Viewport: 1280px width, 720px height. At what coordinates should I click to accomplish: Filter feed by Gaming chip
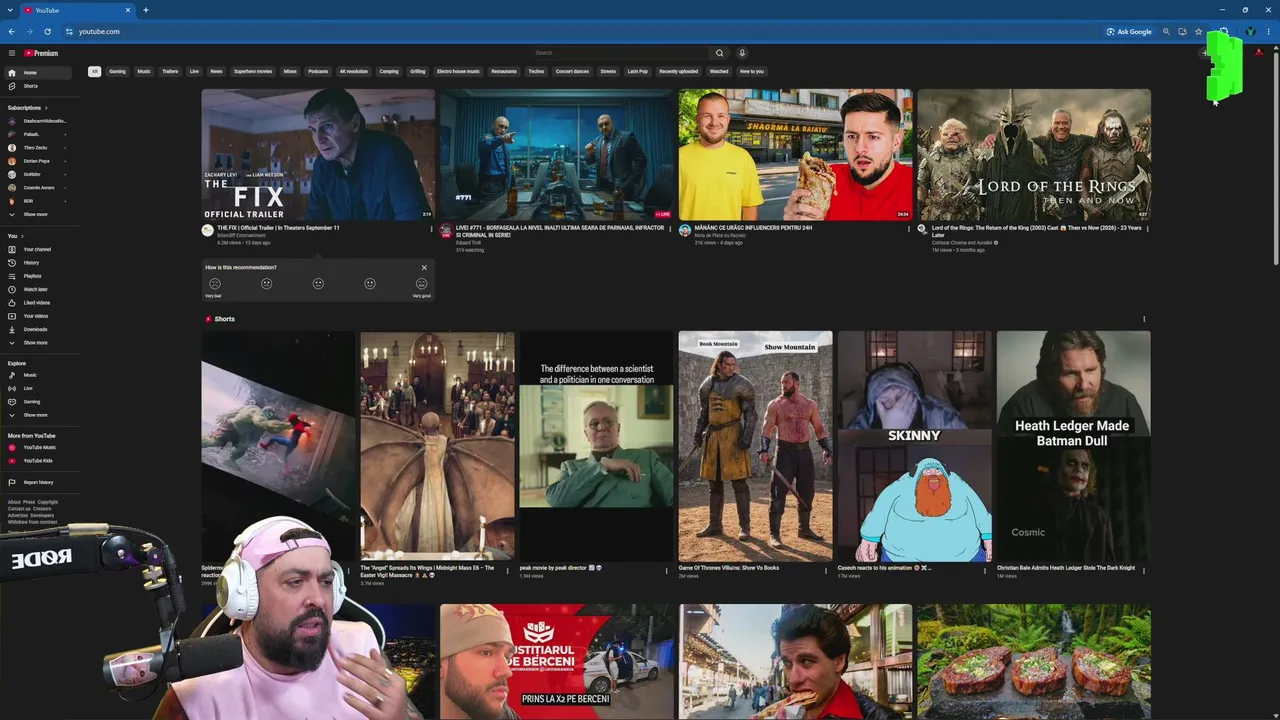click(x=118, y=72)
